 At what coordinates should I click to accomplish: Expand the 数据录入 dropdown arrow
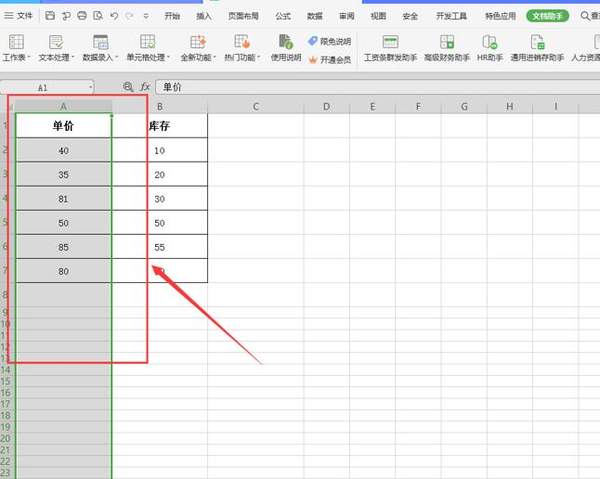click(117, 57)
